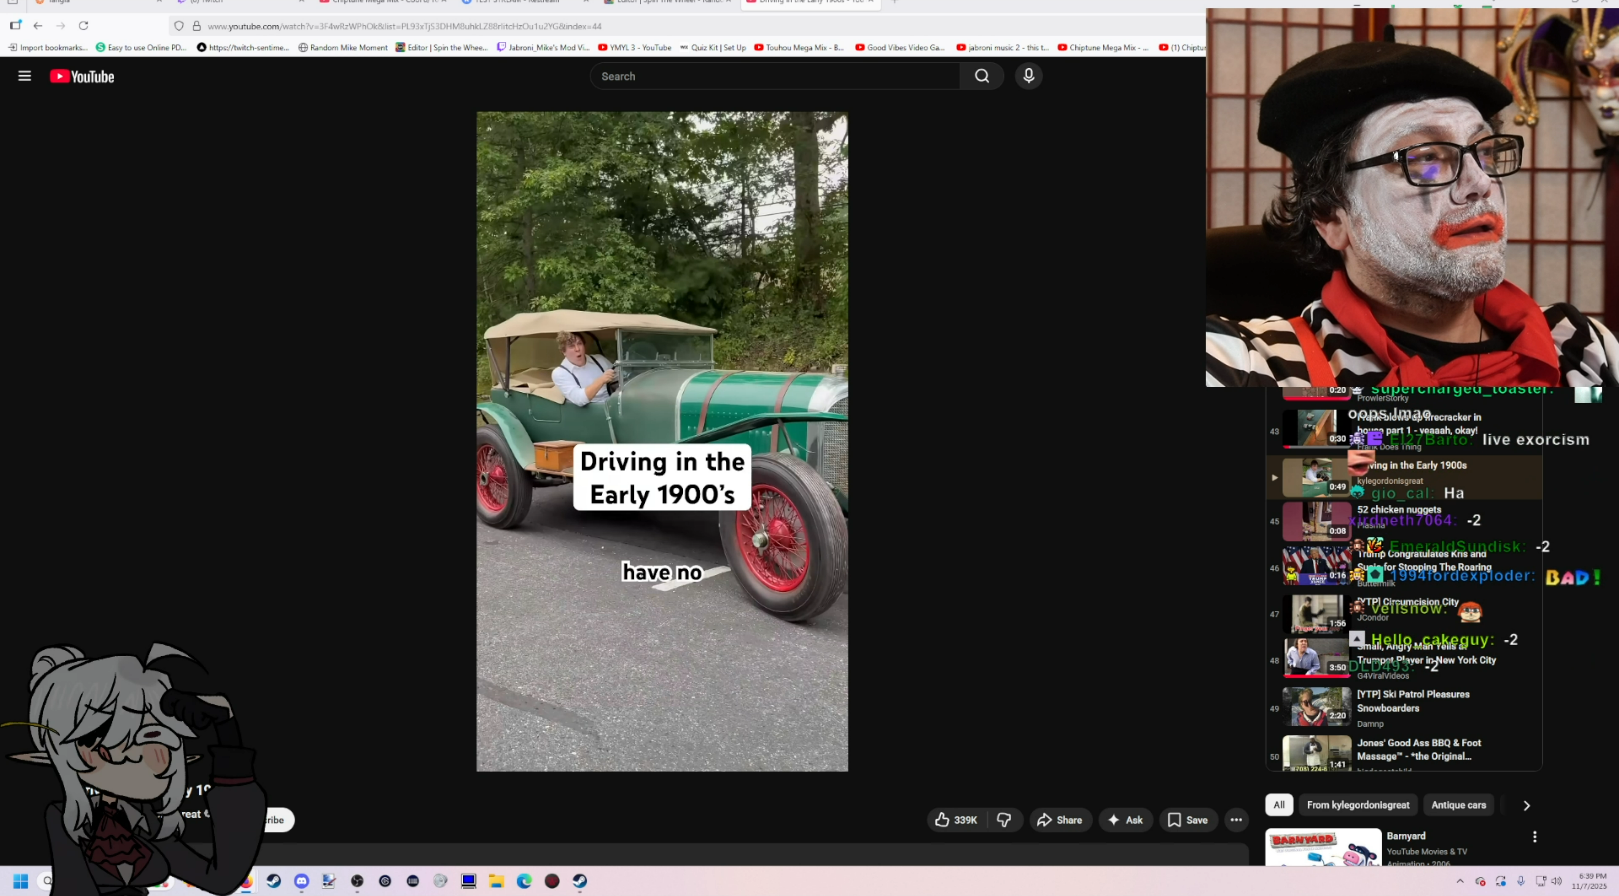Open the Easy to use Online PD bookmark
Viewport: 1619px width, 896px height.
point(141,47)
